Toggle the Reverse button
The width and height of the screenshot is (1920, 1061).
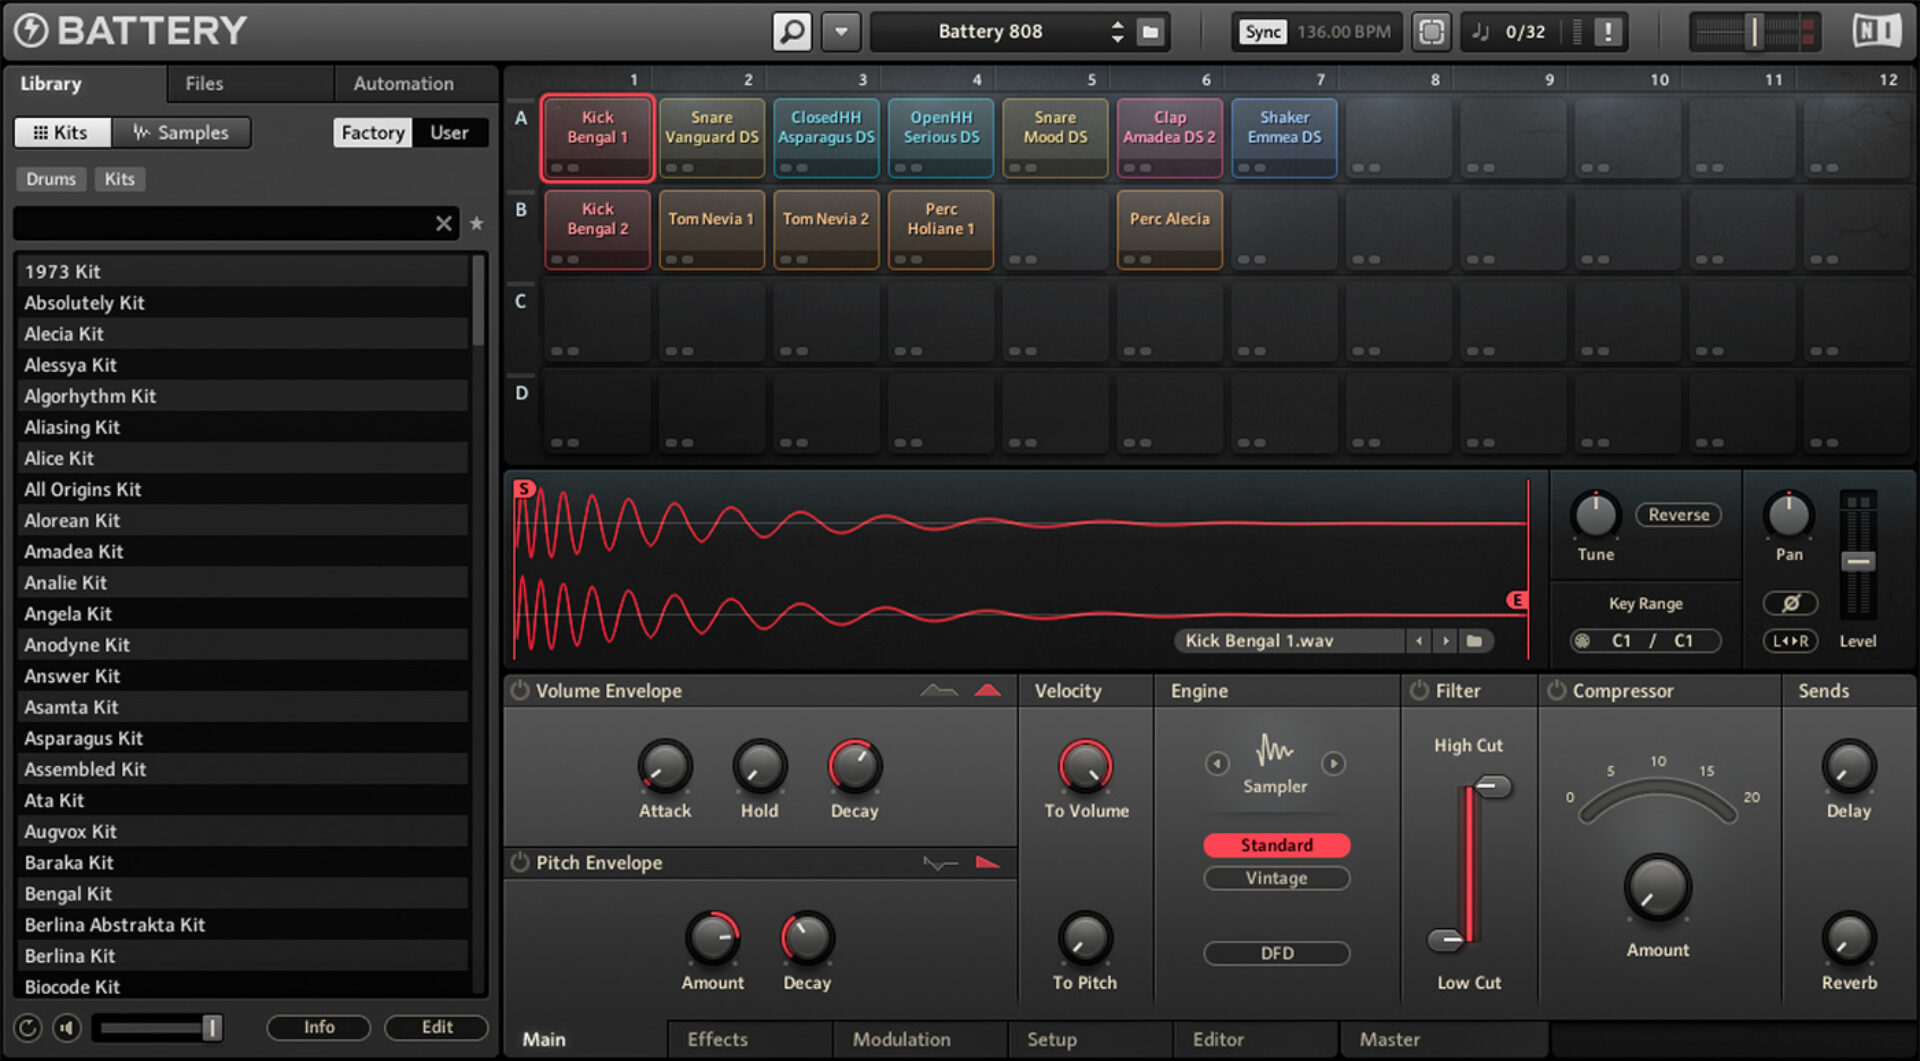click(1678, 515)
